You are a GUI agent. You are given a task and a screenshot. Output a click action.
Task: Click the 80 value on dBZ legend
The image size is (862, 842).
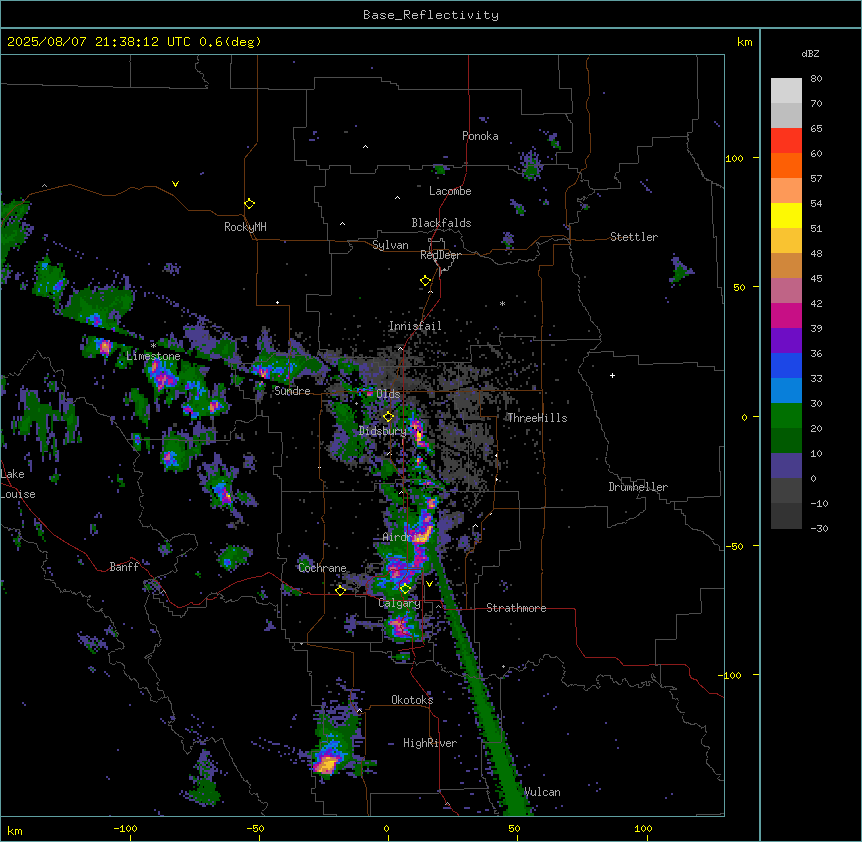click(816, 79)
